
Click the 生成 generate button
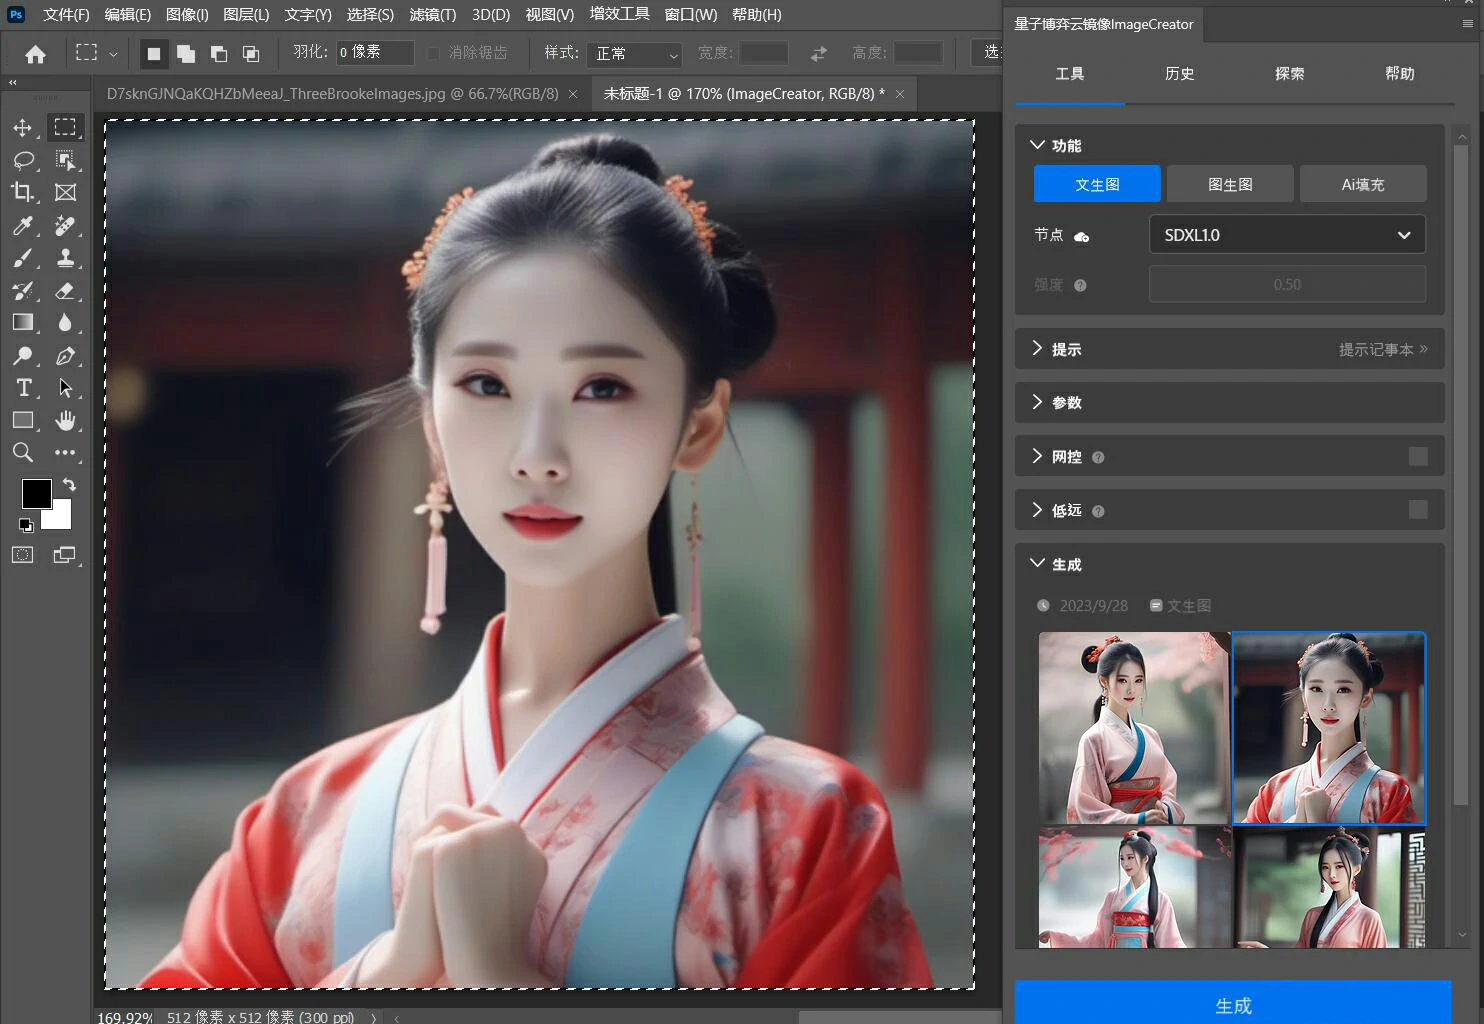[x=1233, y=1003]
